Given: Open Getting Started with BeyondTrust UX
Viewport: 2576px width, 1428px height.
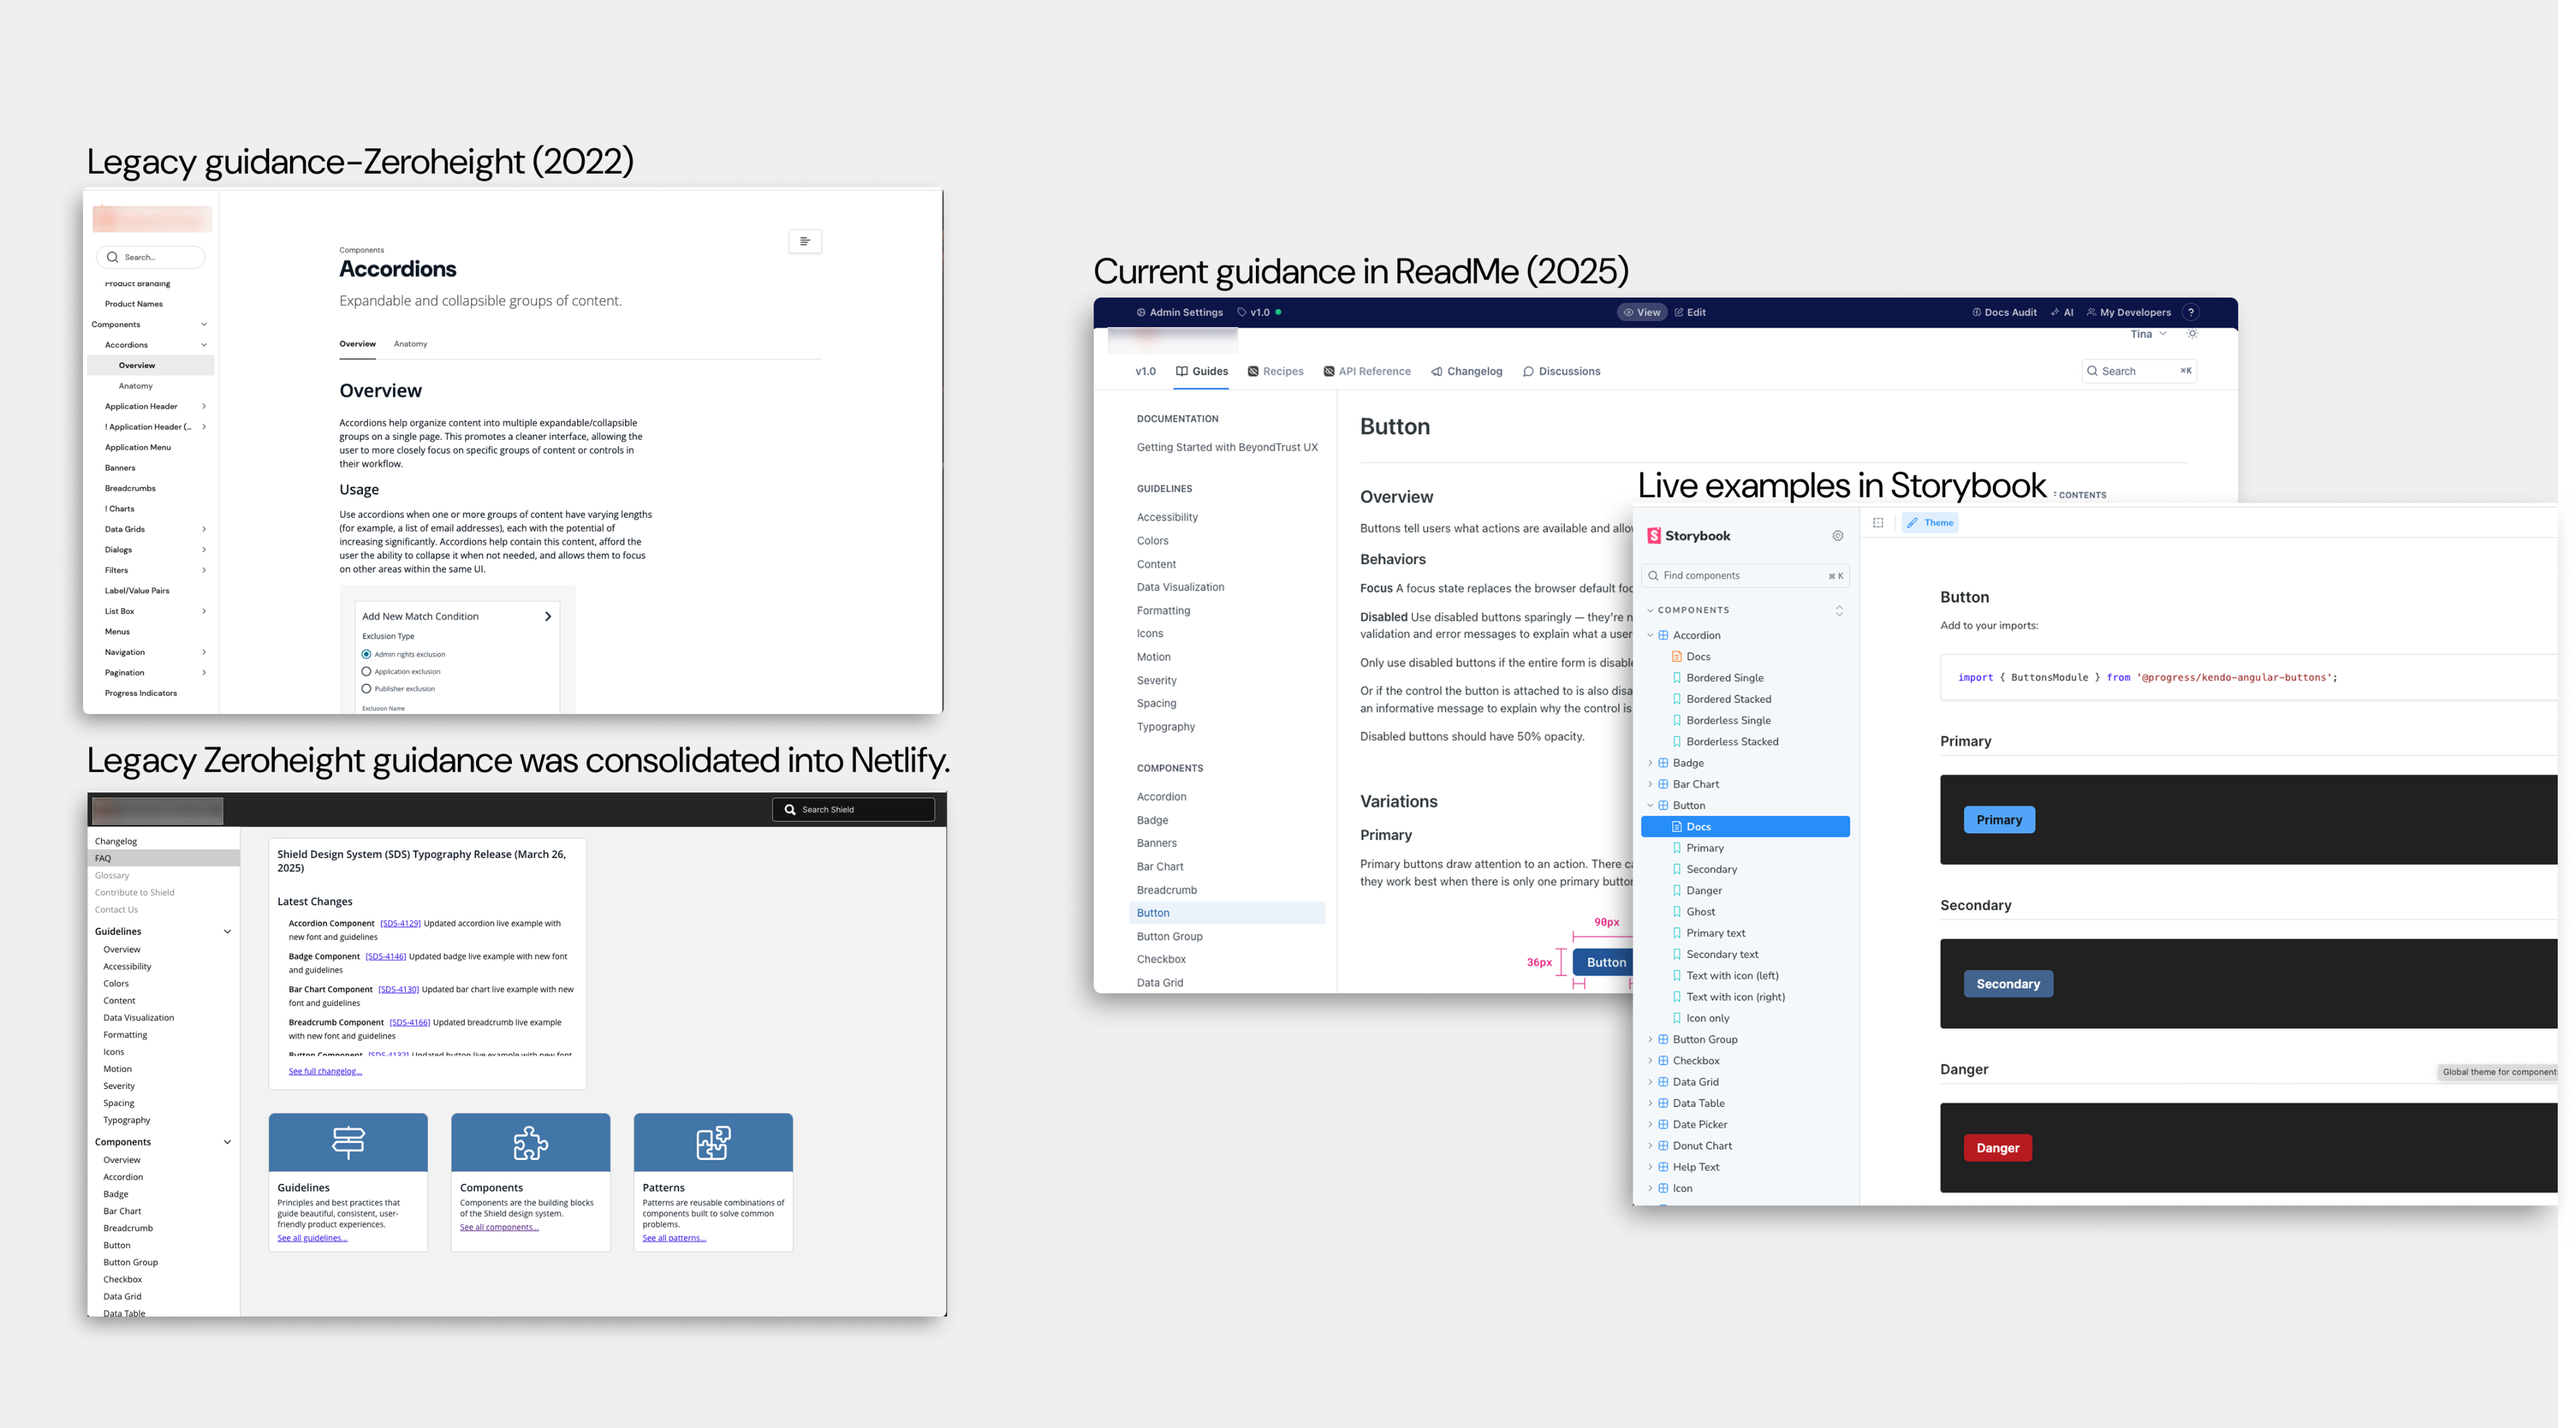Looking at the screenshot, I should point(1227,447).
